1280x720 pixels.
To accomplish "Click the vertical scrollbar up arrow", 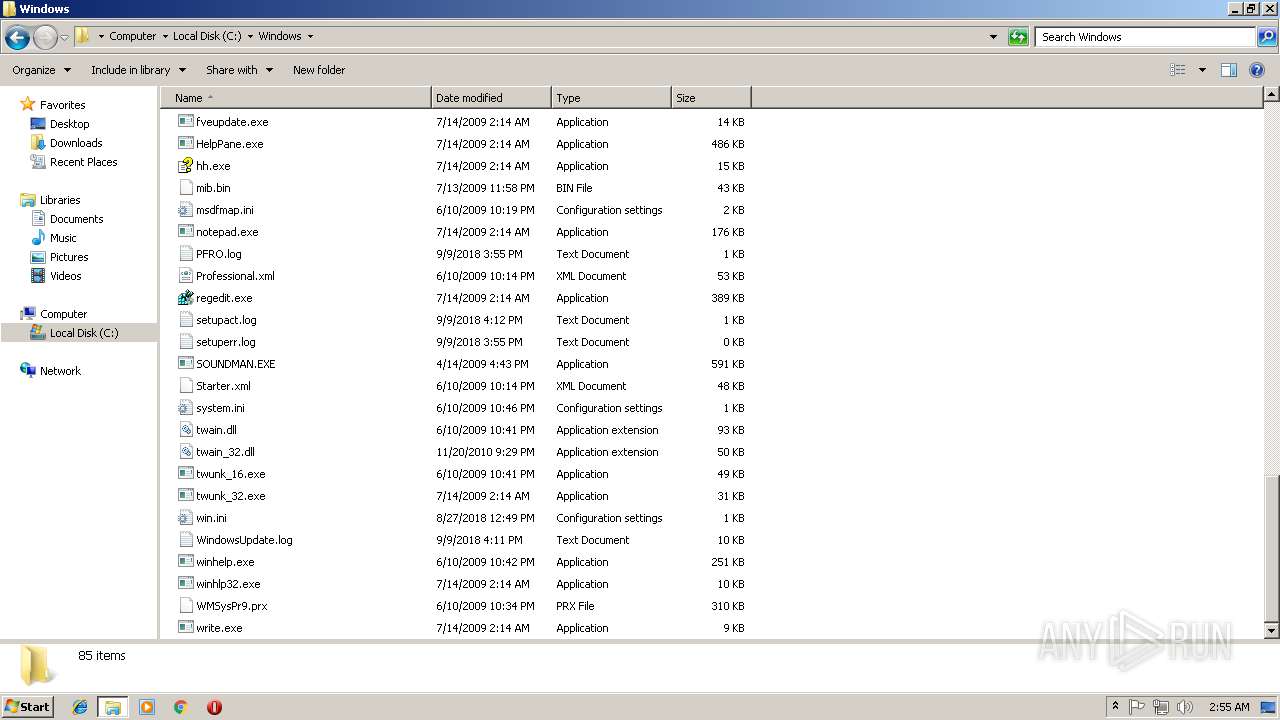I will point(1272,95).
